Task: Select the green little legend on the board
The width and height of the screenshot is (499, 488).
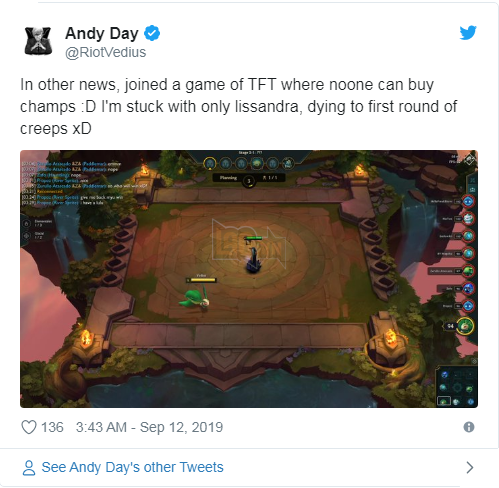Action: coord(195,299)
